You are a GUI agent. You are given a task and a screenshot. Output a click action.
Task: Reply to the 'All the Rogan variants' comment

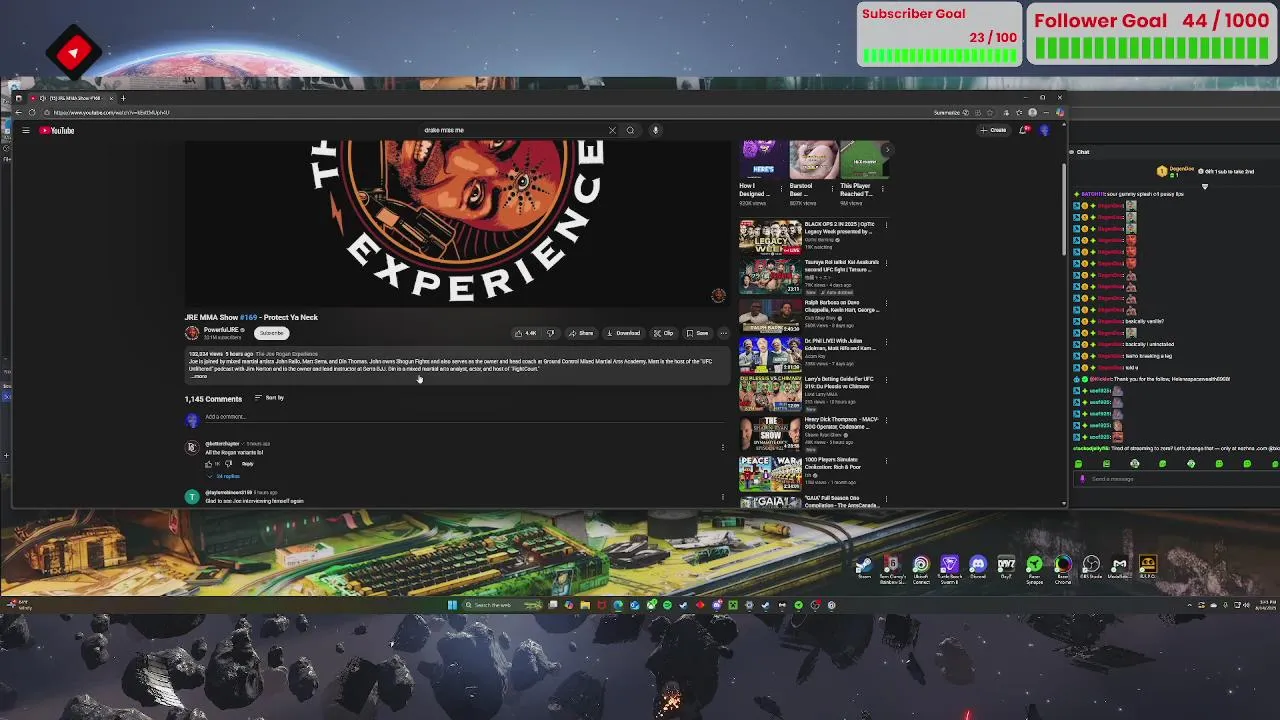247,464
